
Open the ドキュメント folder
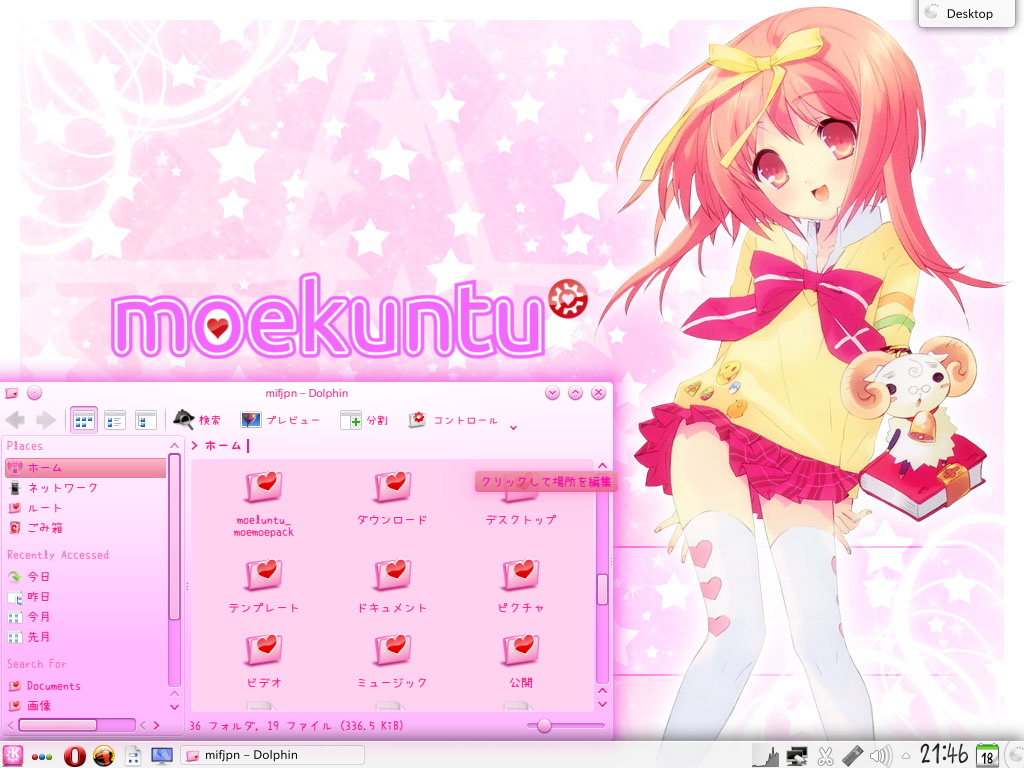392,585
